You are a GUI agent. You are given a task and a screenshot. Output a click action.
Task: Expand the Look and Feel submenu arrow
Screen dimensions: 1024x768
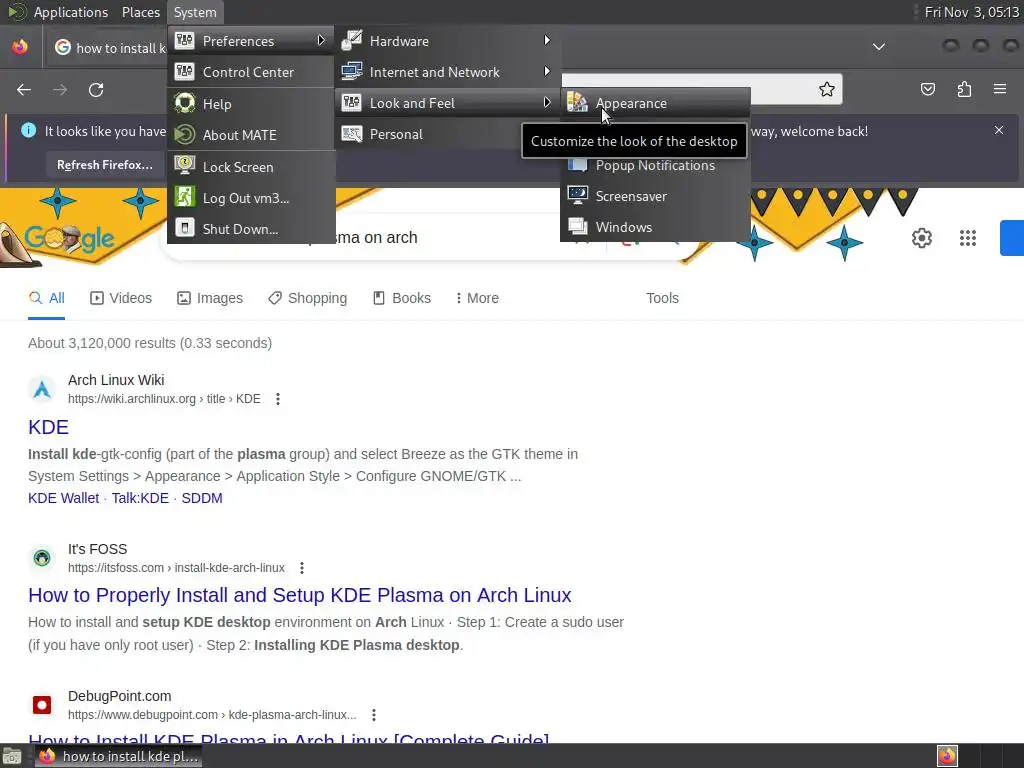(x=547, y=103)
